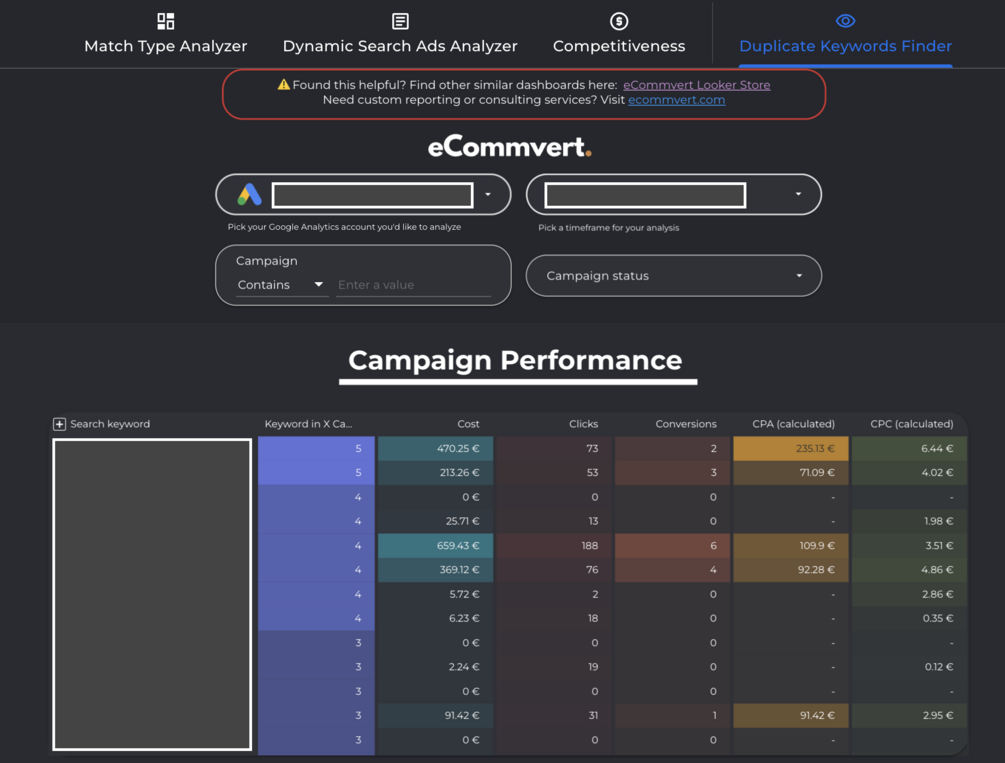Click the 0.12 € CPC cell

pos(909,667)
